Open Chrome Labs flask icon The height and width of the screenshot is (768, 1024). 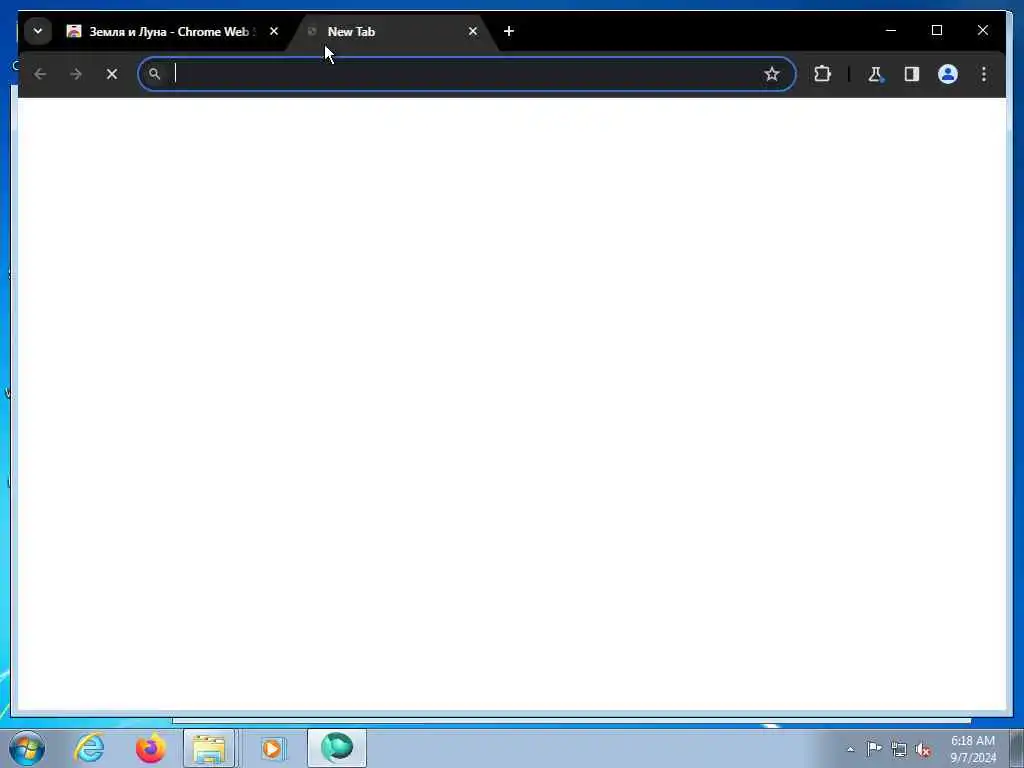[x=875, y=74]
